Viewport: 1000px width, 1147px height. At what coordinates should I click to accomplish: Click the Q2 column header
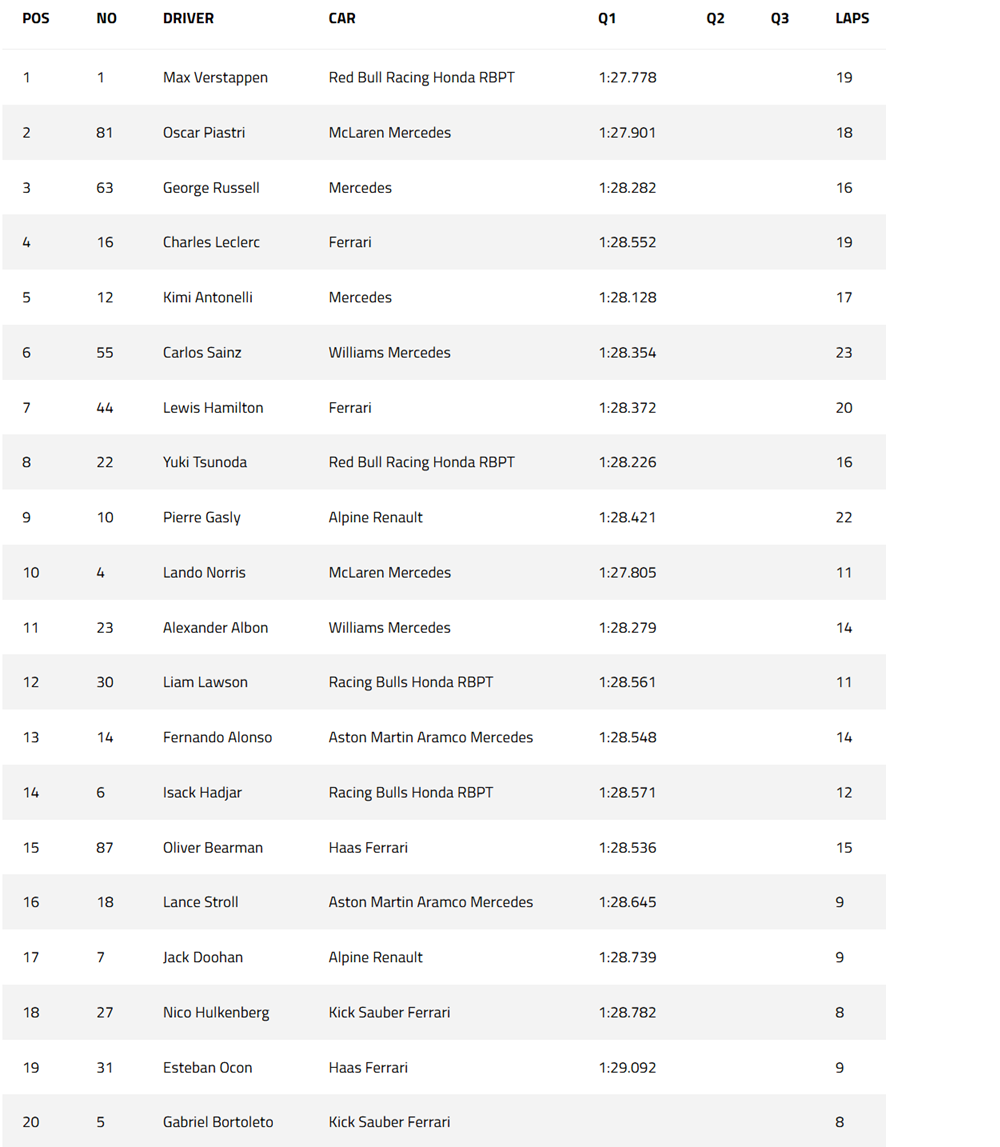click(715, 19)
